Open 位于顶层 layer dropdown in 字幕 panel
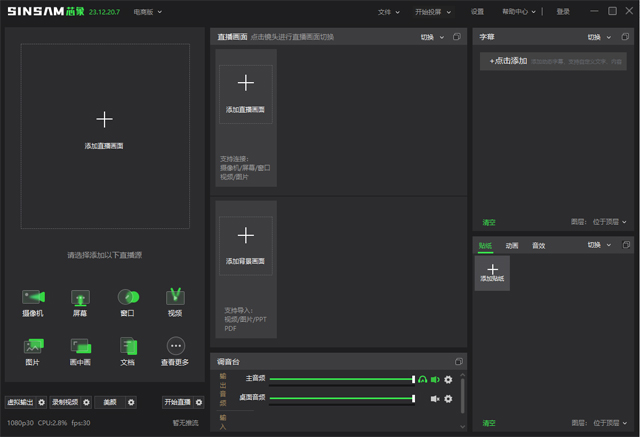Viewport: 640px width, 437px height. click(608, 222)
